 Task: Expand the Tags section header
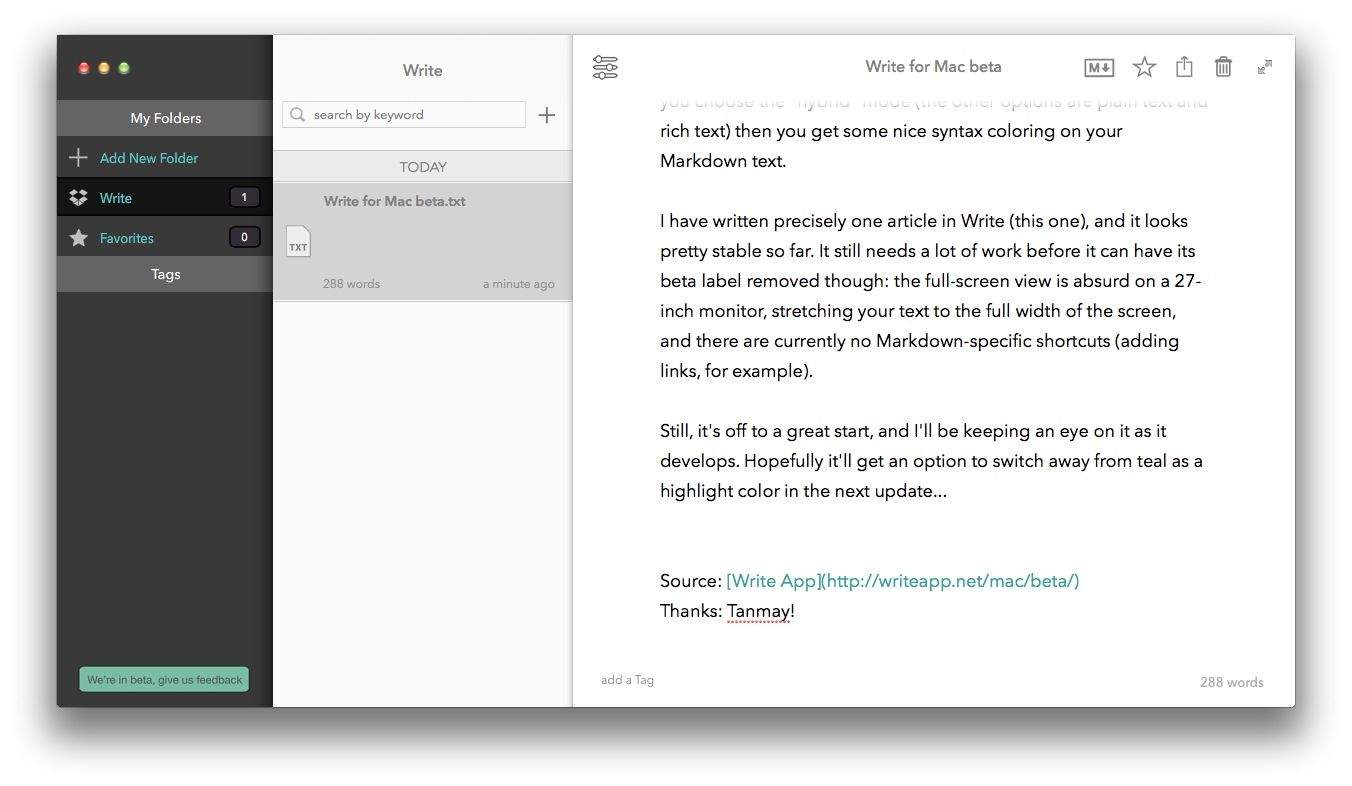pos(165,274)
